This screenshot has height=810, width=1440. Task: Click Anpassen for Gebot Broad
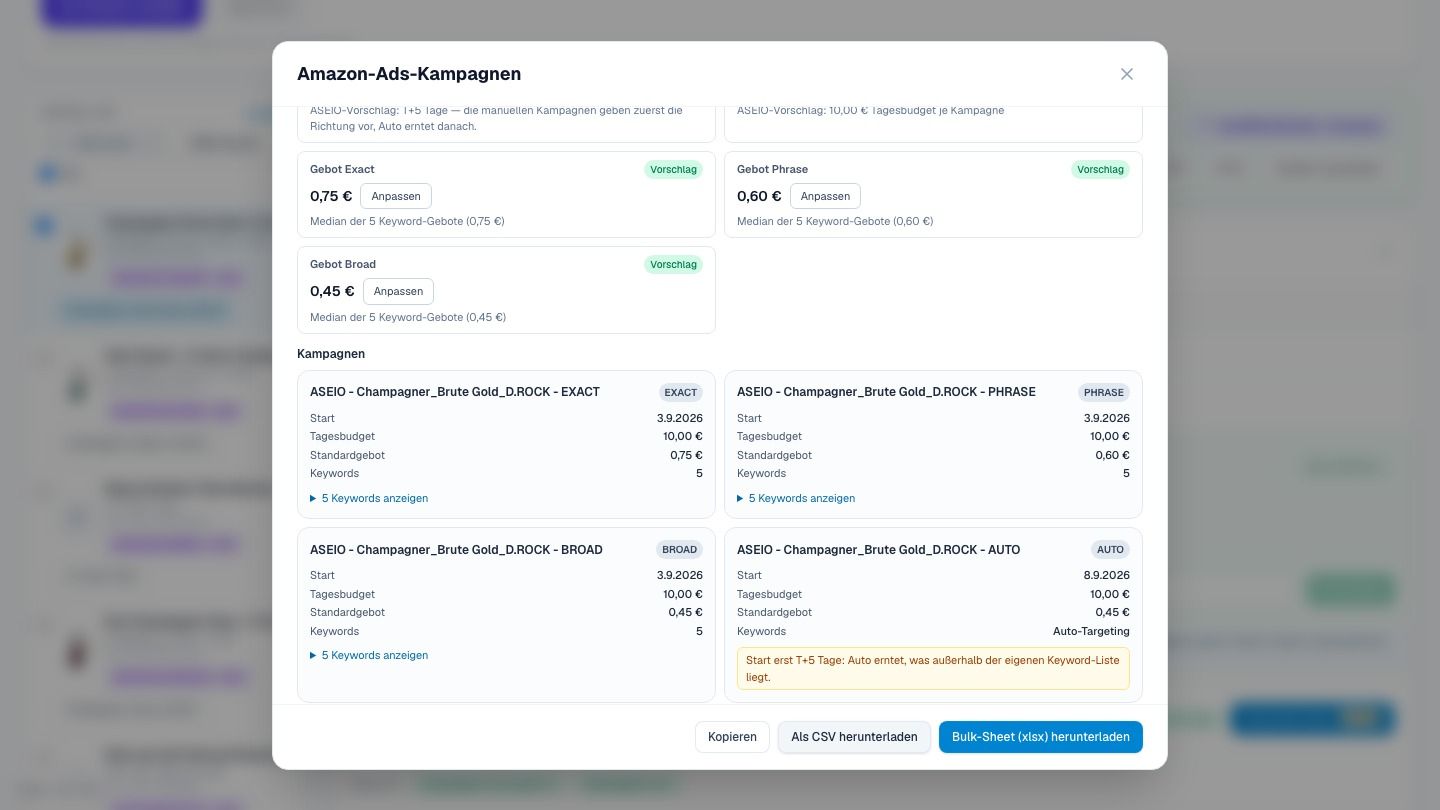click(398, 291)
